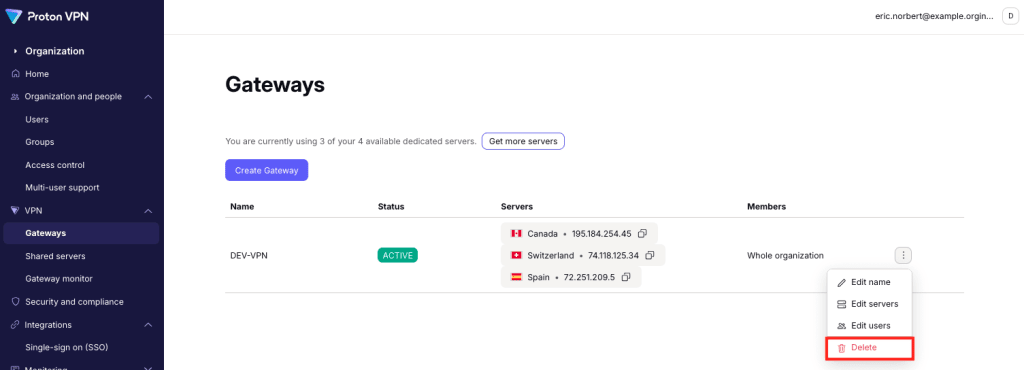The height and width of the screenshot is (370, 1024).
Task: Collapse the Organization and people section
Action: tap(148, 97)
